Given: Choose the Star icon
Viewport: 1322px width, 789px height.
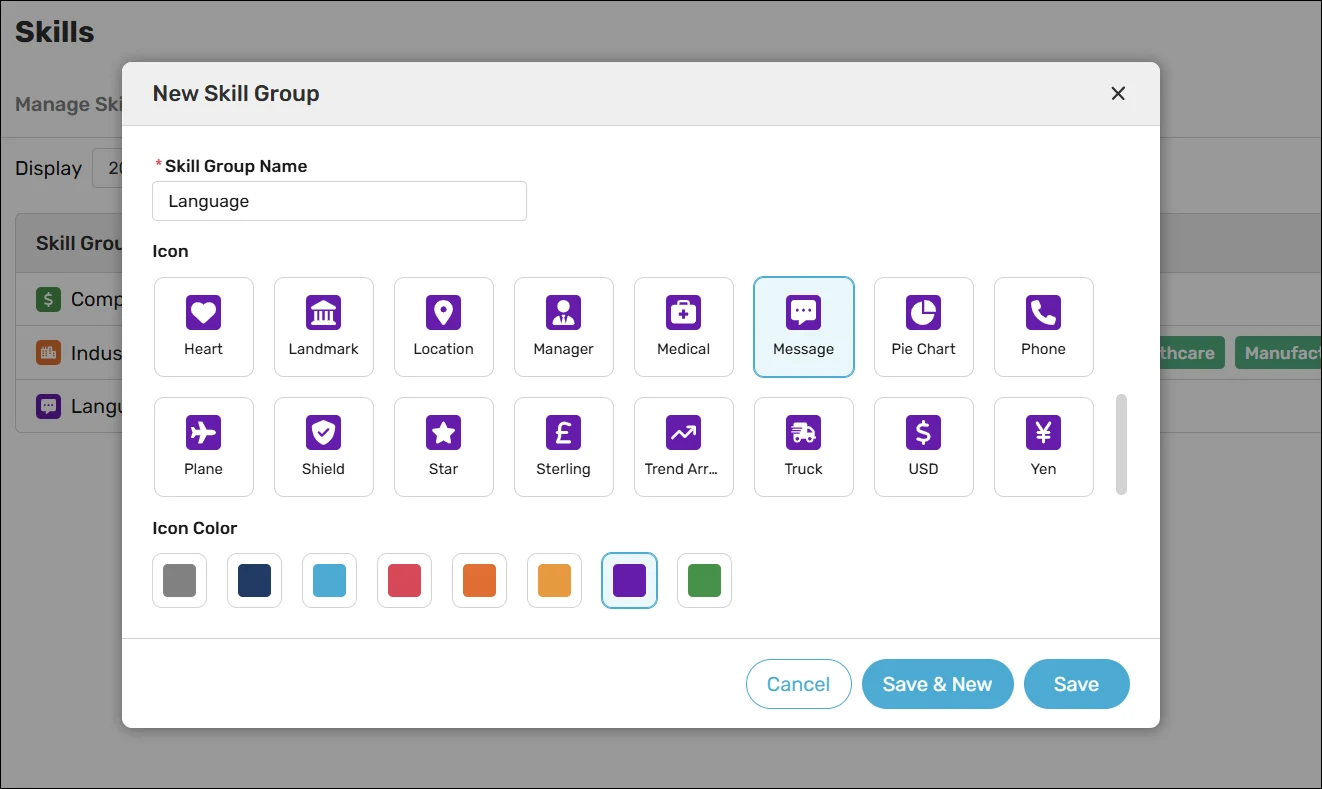Looking at the screenshot, I should pyautogui.click(x=444, y=447).
